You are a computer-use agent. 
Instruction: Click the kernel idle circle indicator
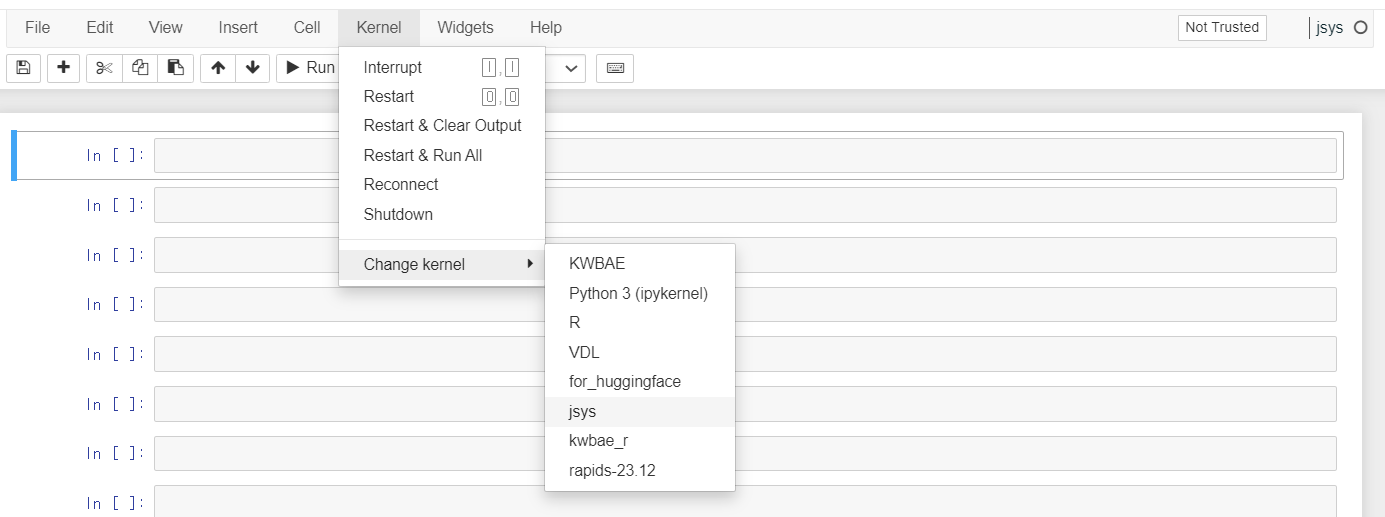pyautogui.click(x=1360, y=28)
